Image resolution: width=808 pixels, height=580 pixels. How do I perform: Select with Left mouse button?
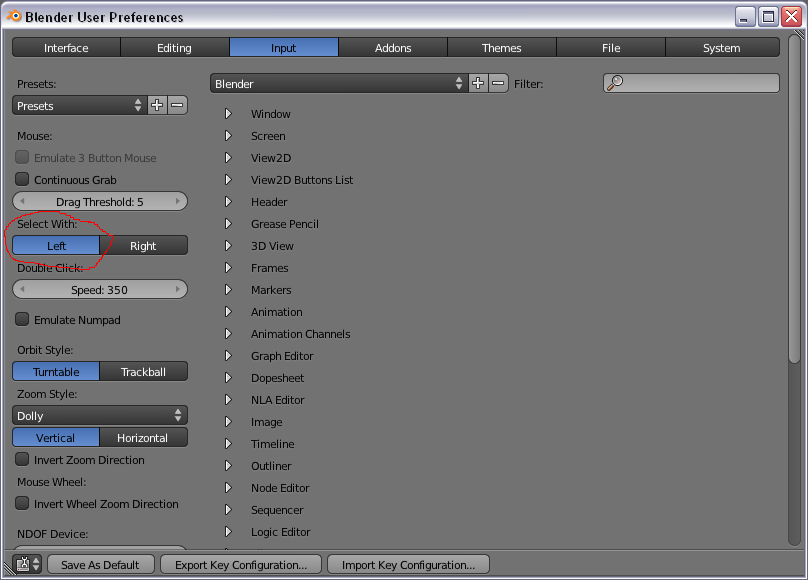[56, 245]
